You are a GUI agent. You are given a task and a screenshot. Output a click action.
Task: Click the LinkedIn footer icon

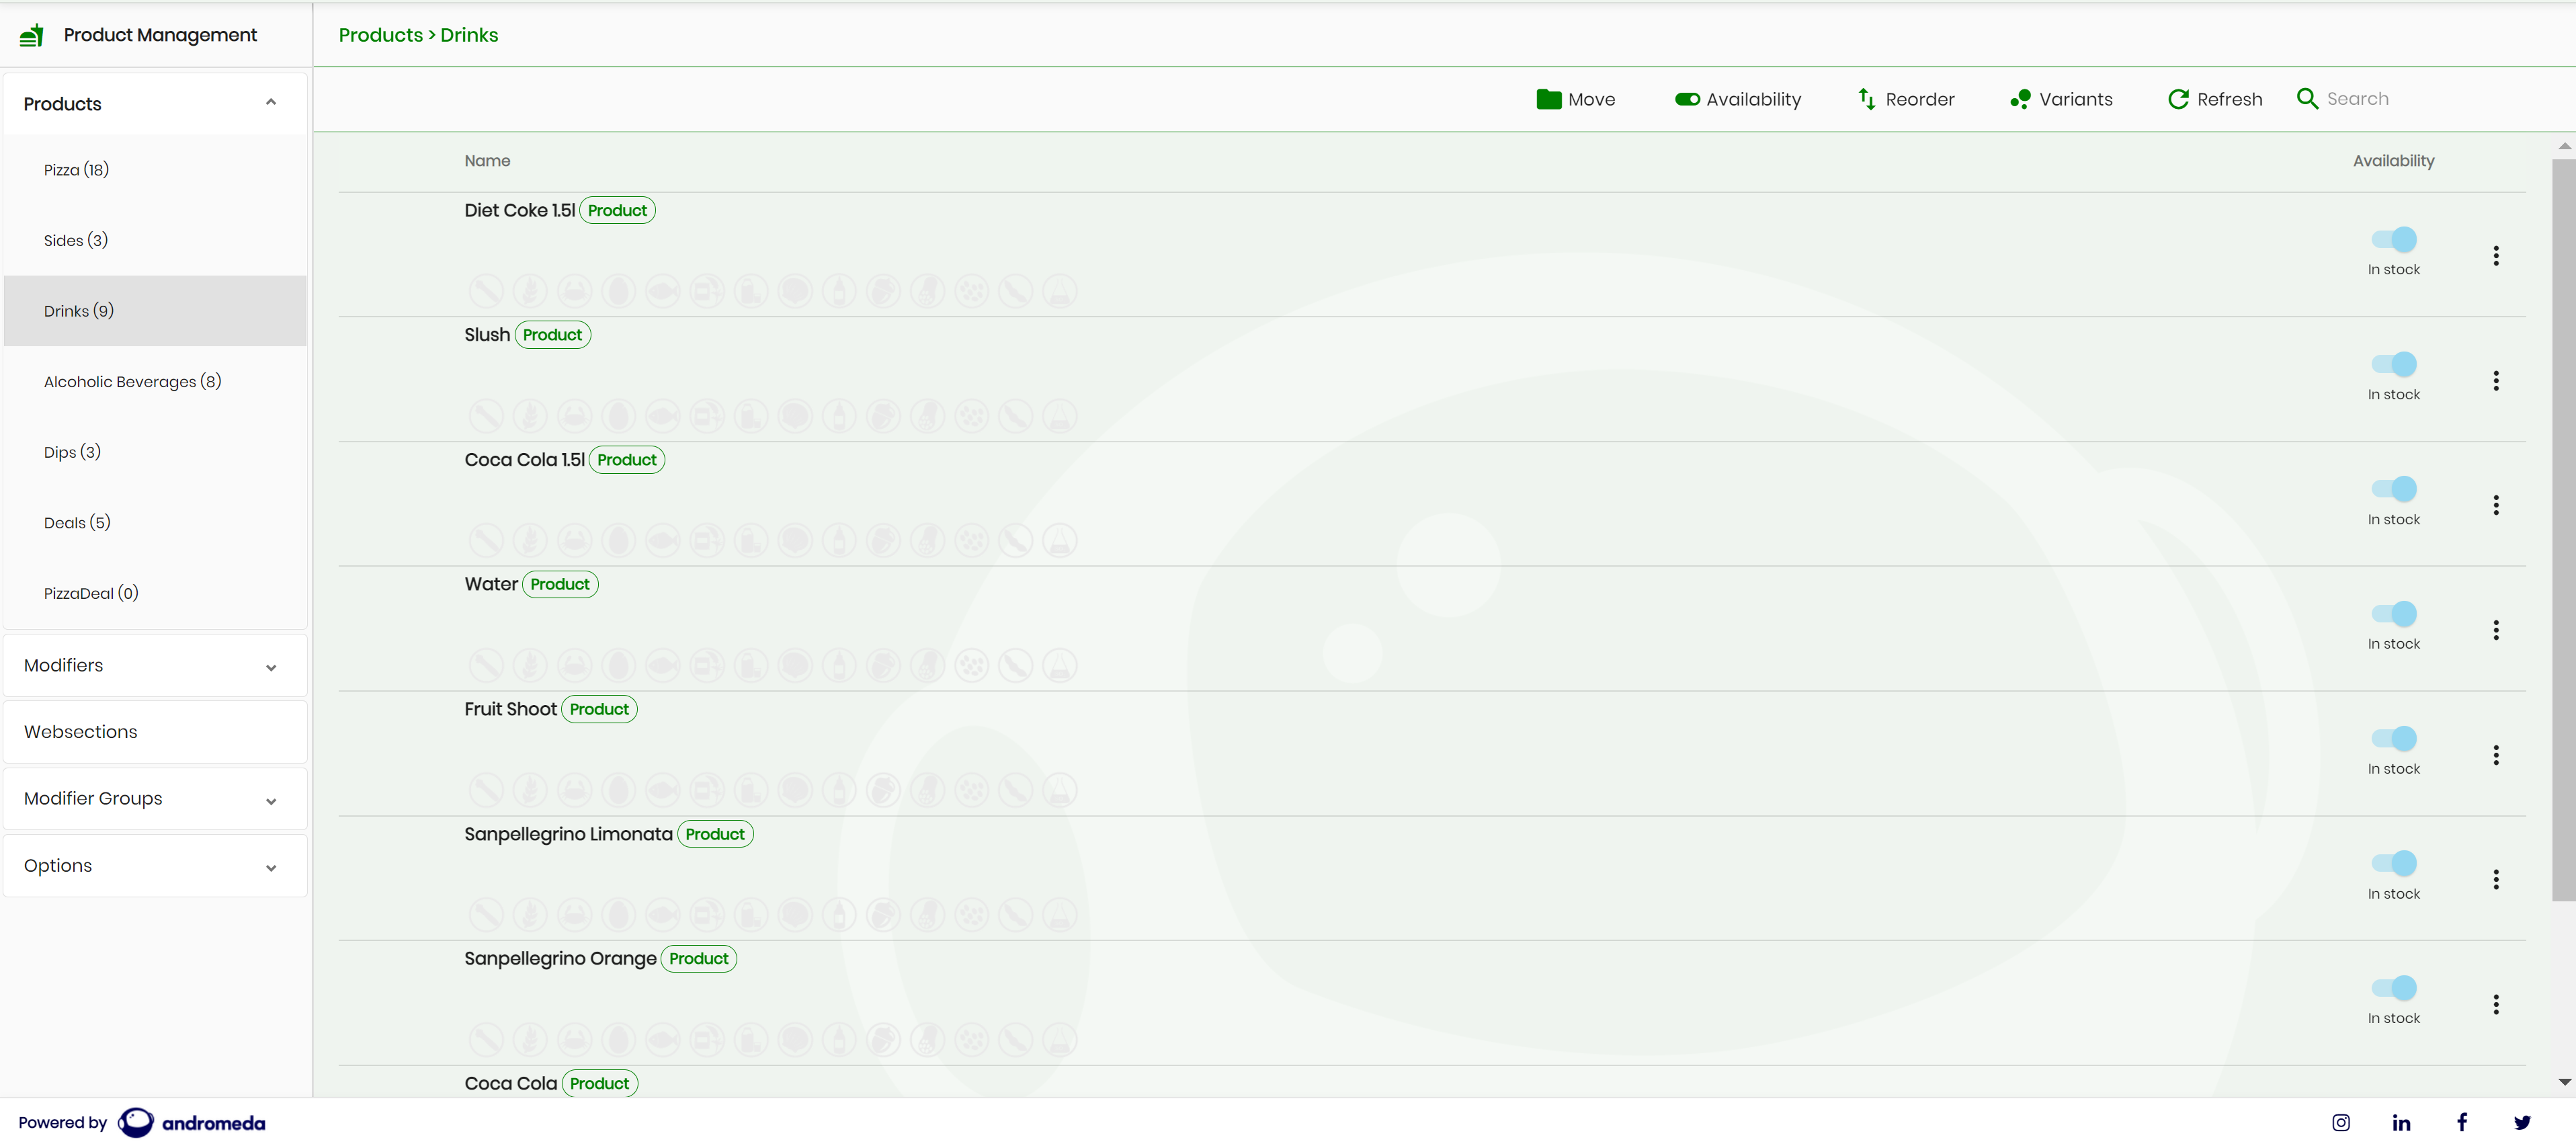point(2401,1122)
